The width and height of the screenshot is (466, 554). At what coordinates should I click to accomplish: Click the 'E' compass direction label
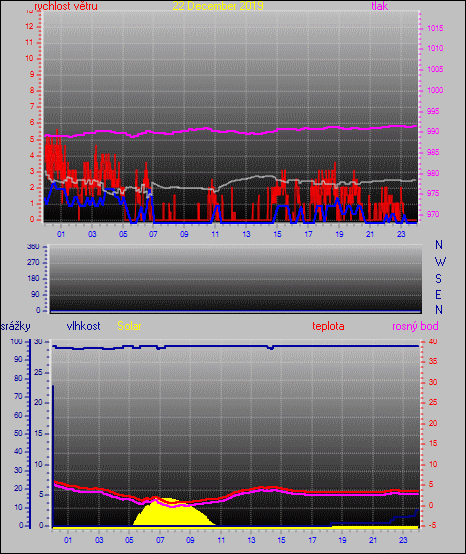[x=438, y=295]
